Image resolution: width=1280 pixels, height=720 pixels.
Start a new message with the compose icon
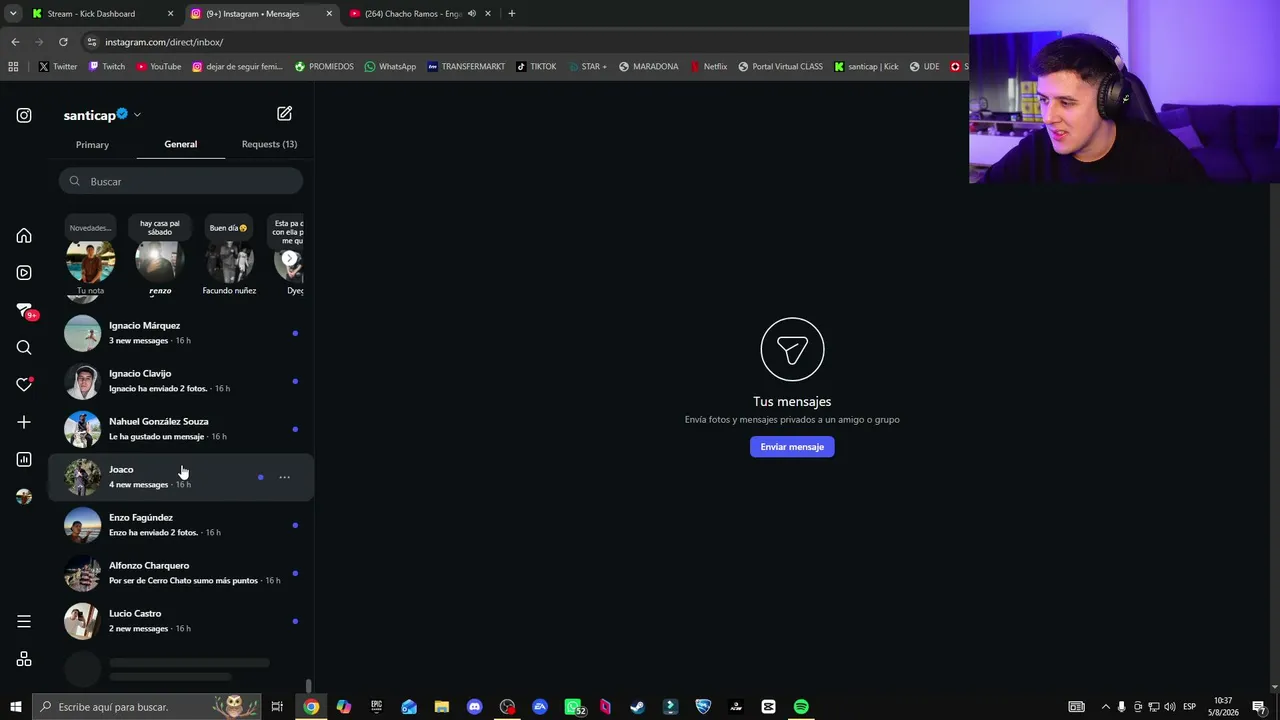(285, 114)
